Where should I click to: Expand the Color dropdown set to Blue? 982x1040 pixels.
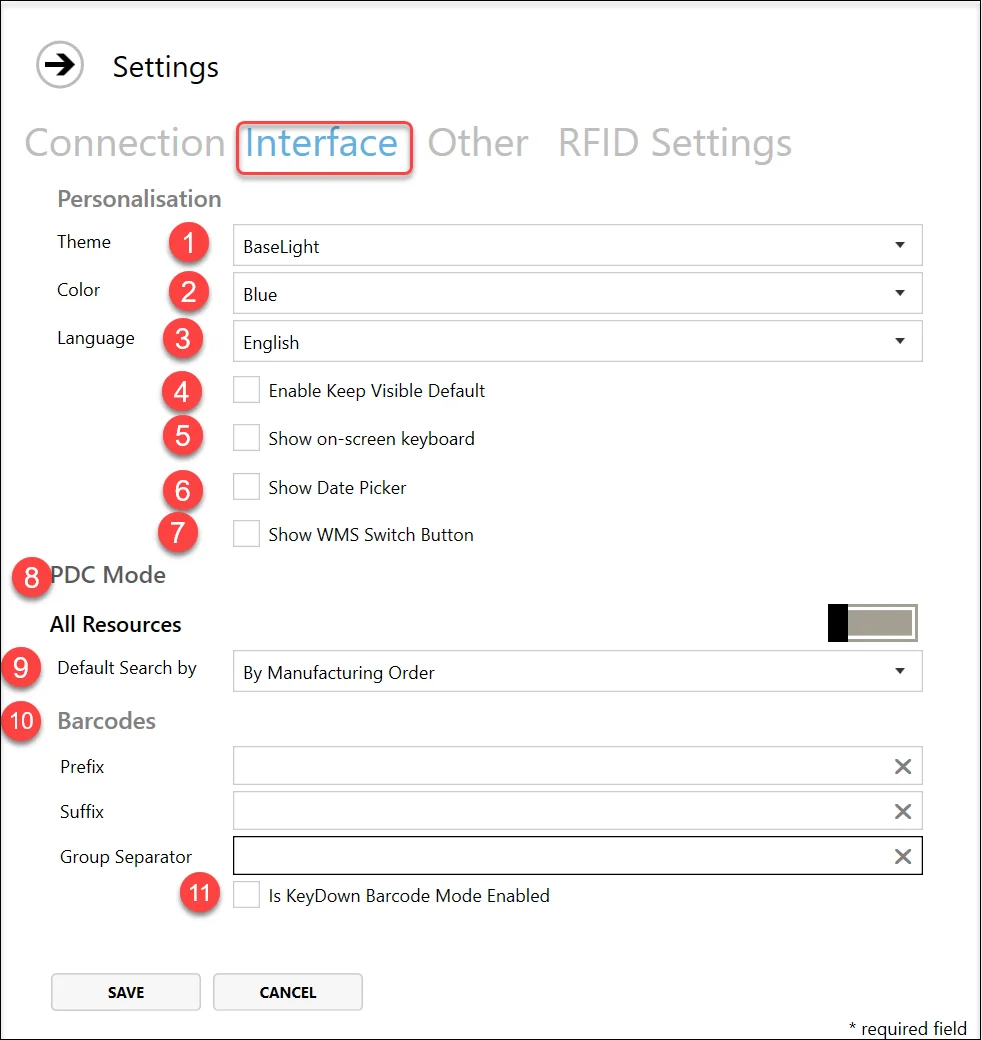577,294
